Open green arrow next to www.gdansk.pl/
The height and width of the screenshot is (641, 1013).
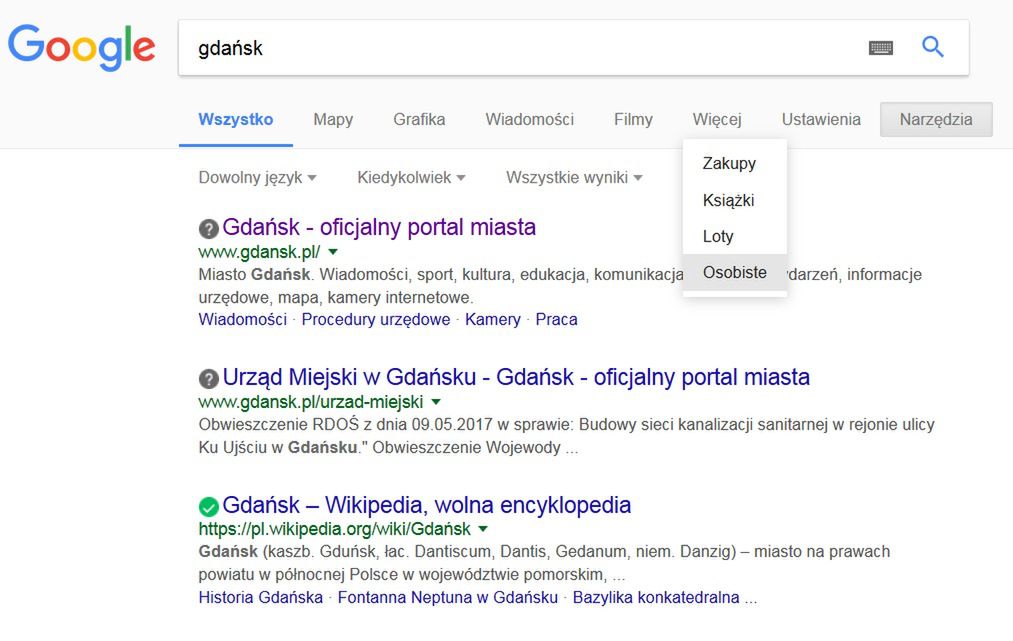coord(333,252)
